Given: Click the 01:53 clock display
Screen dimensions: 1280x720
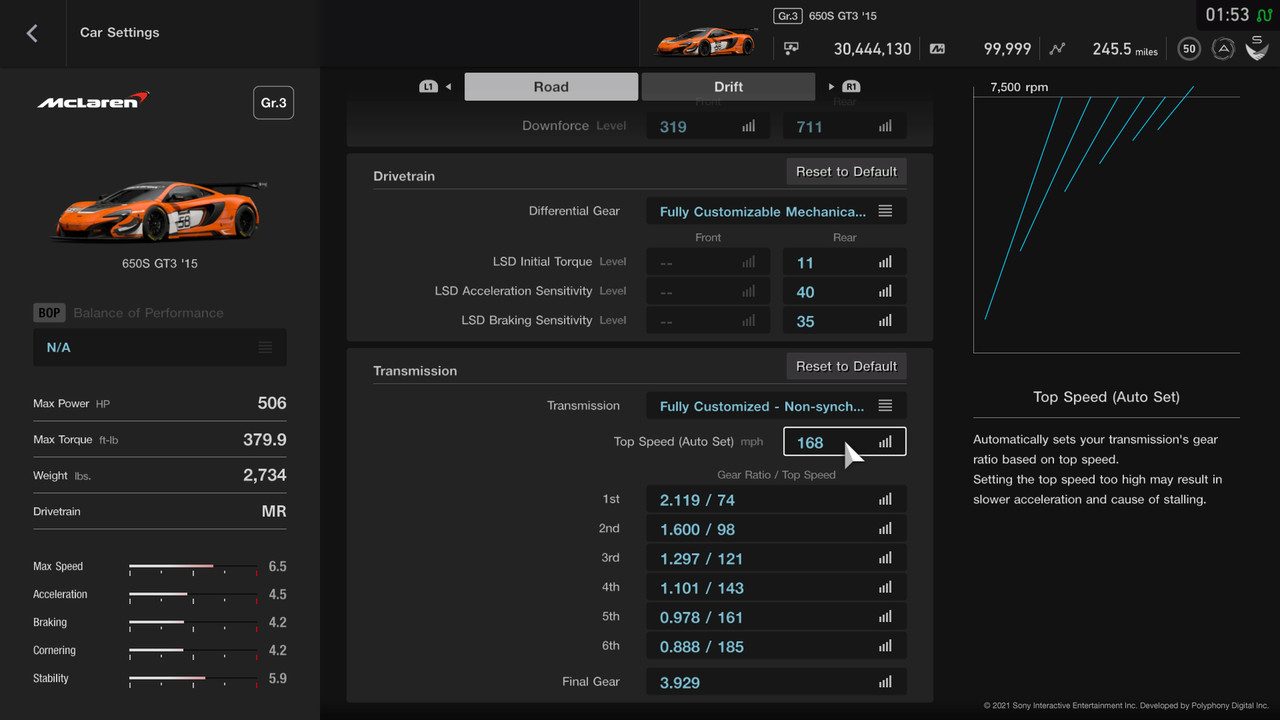Looking at the screenshot, I should (1227, 15).
